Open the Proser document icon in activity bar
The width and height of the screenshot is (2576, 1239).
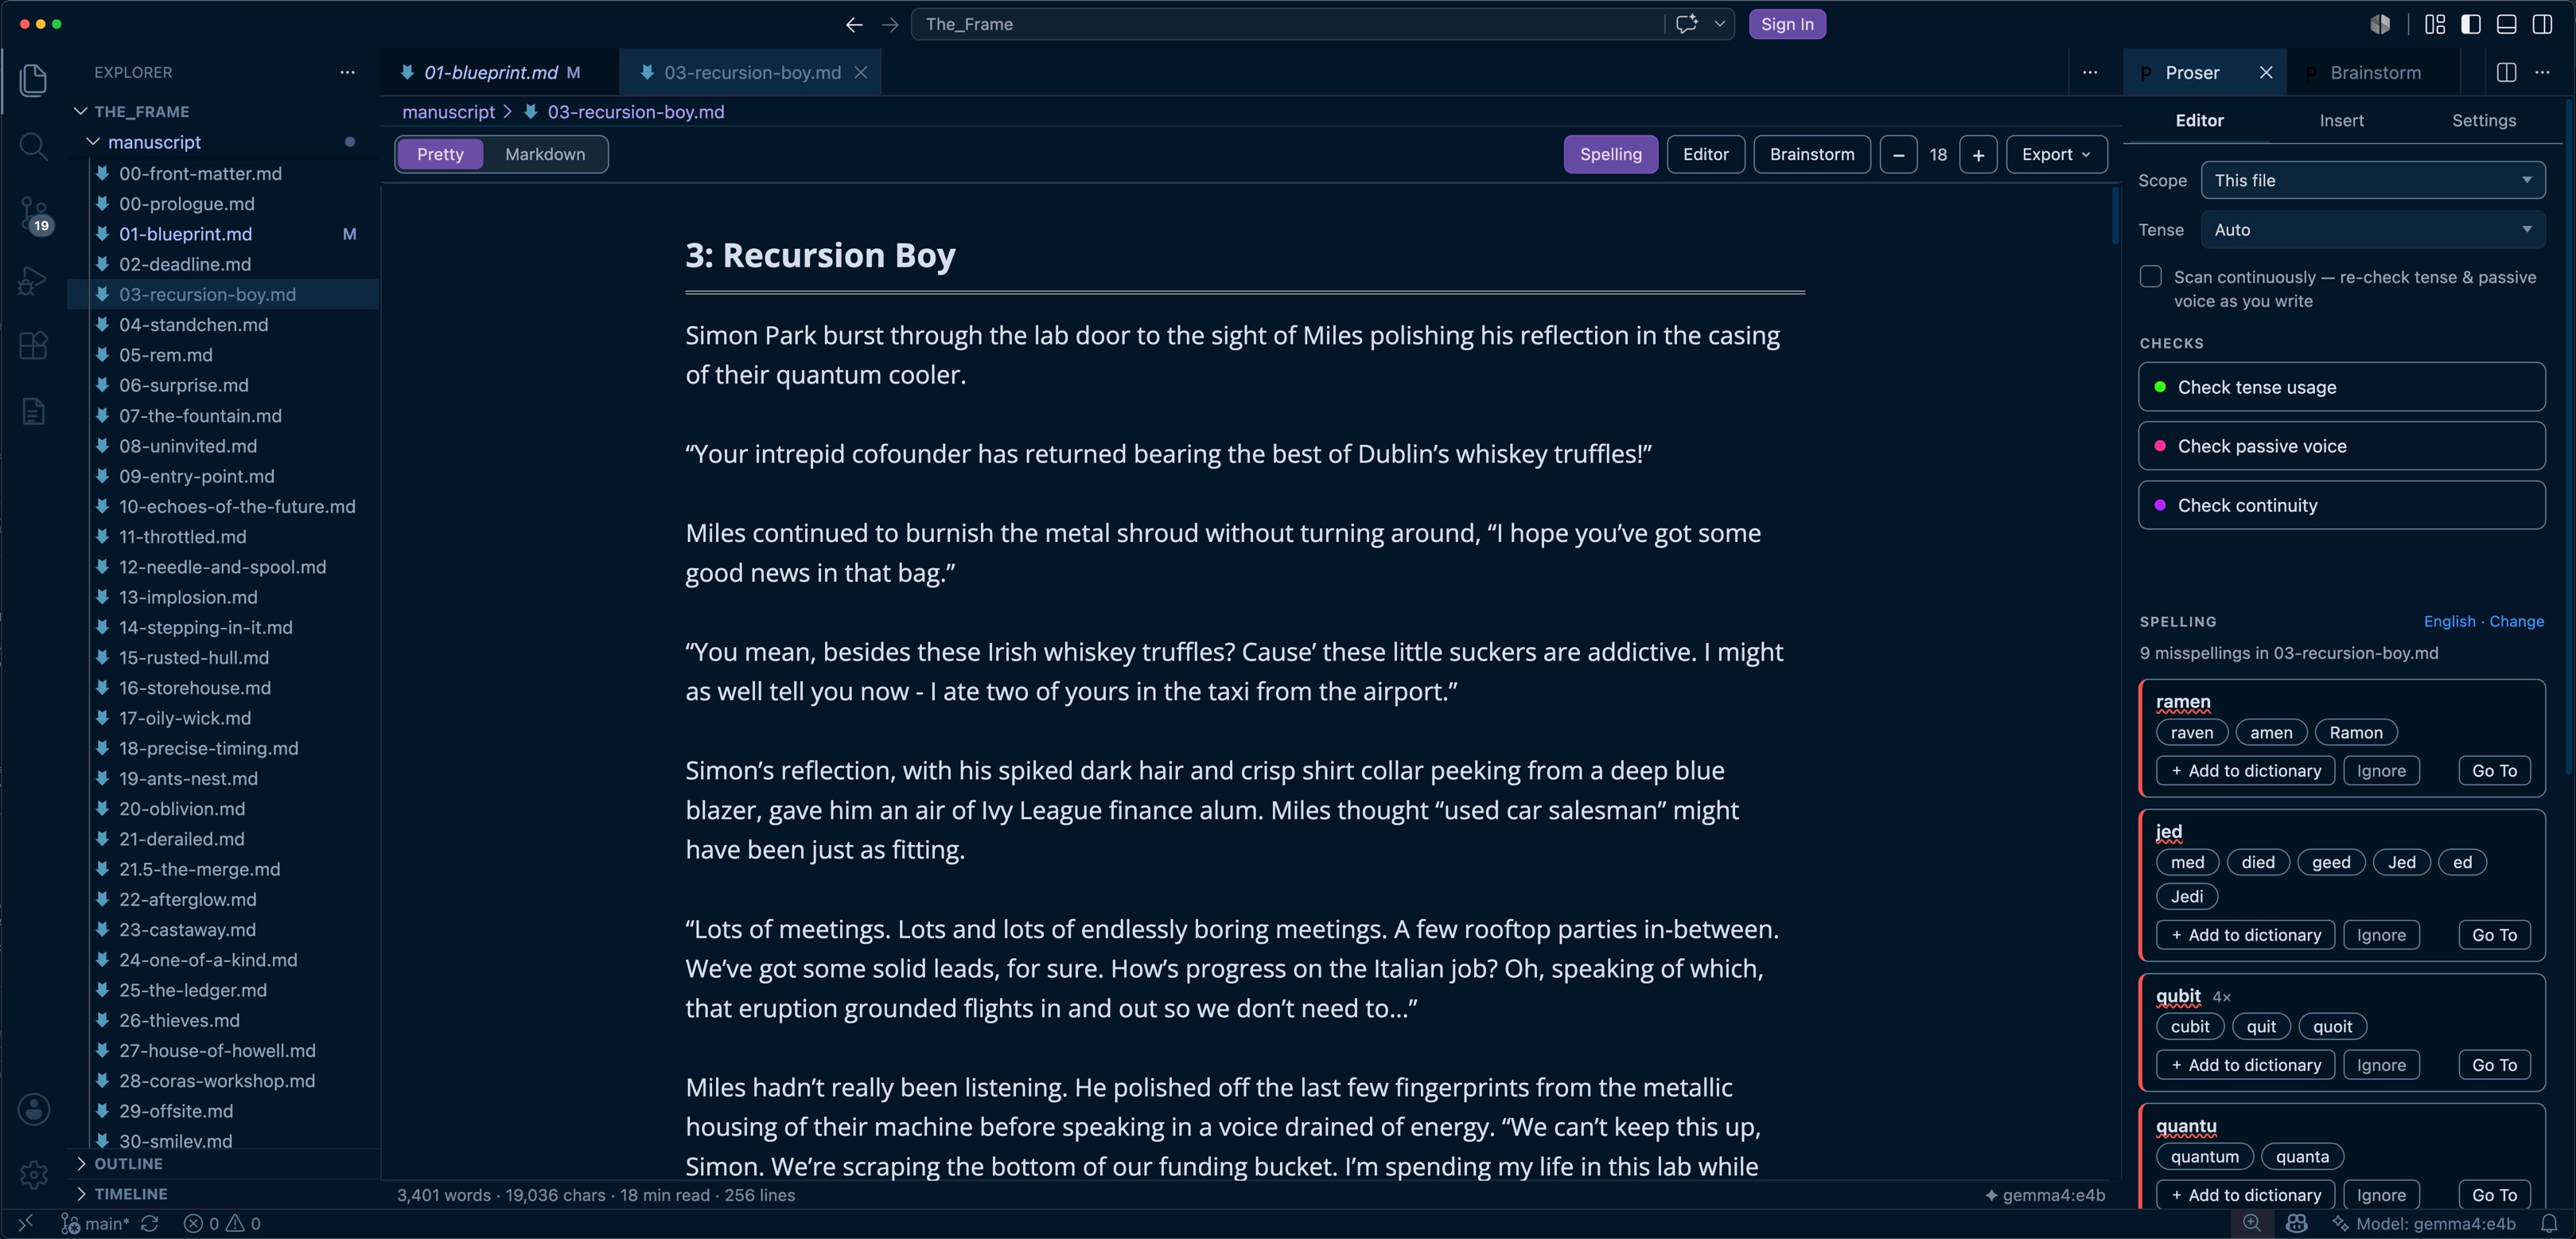click(x=33, y=411)
